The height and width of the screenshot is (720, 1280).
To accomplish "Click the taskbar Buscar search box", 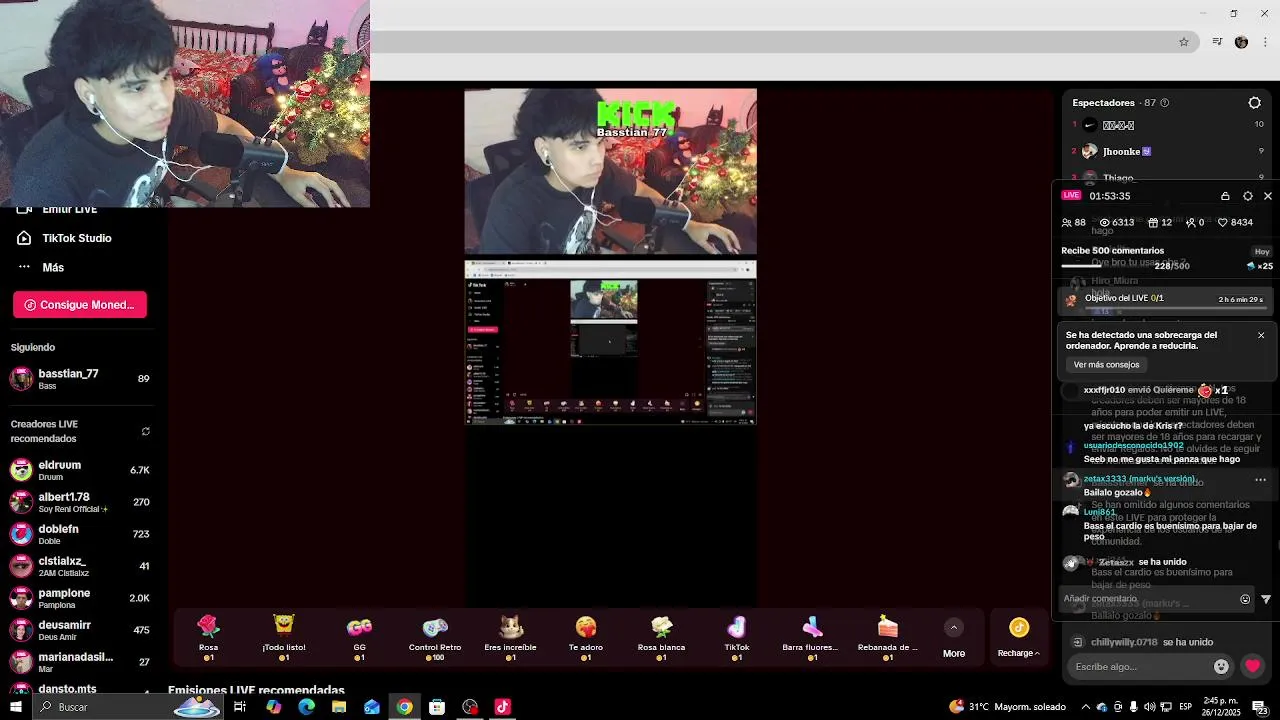I will pos(128,707).
